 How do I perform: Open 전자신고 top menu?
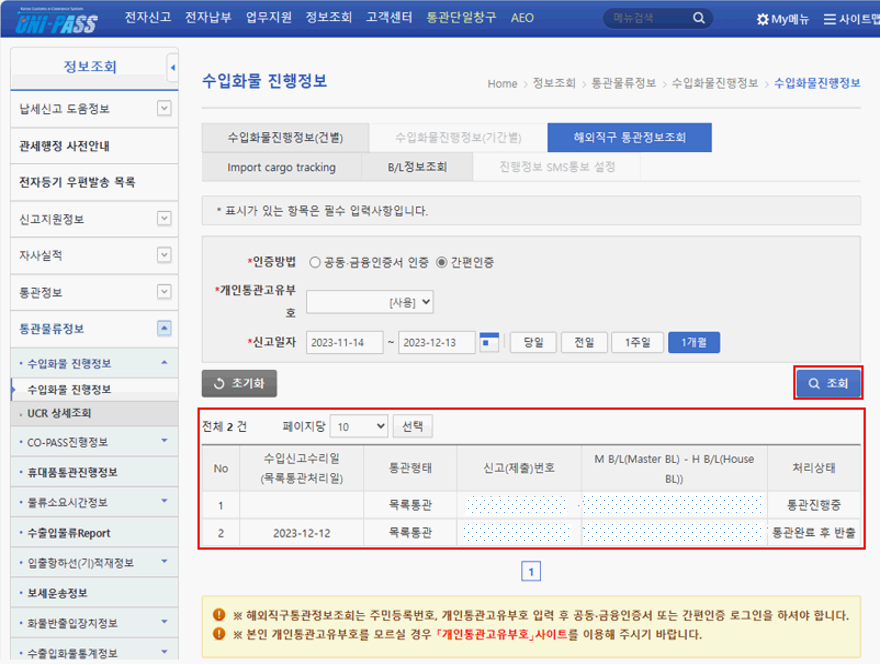tap(148, 18)
